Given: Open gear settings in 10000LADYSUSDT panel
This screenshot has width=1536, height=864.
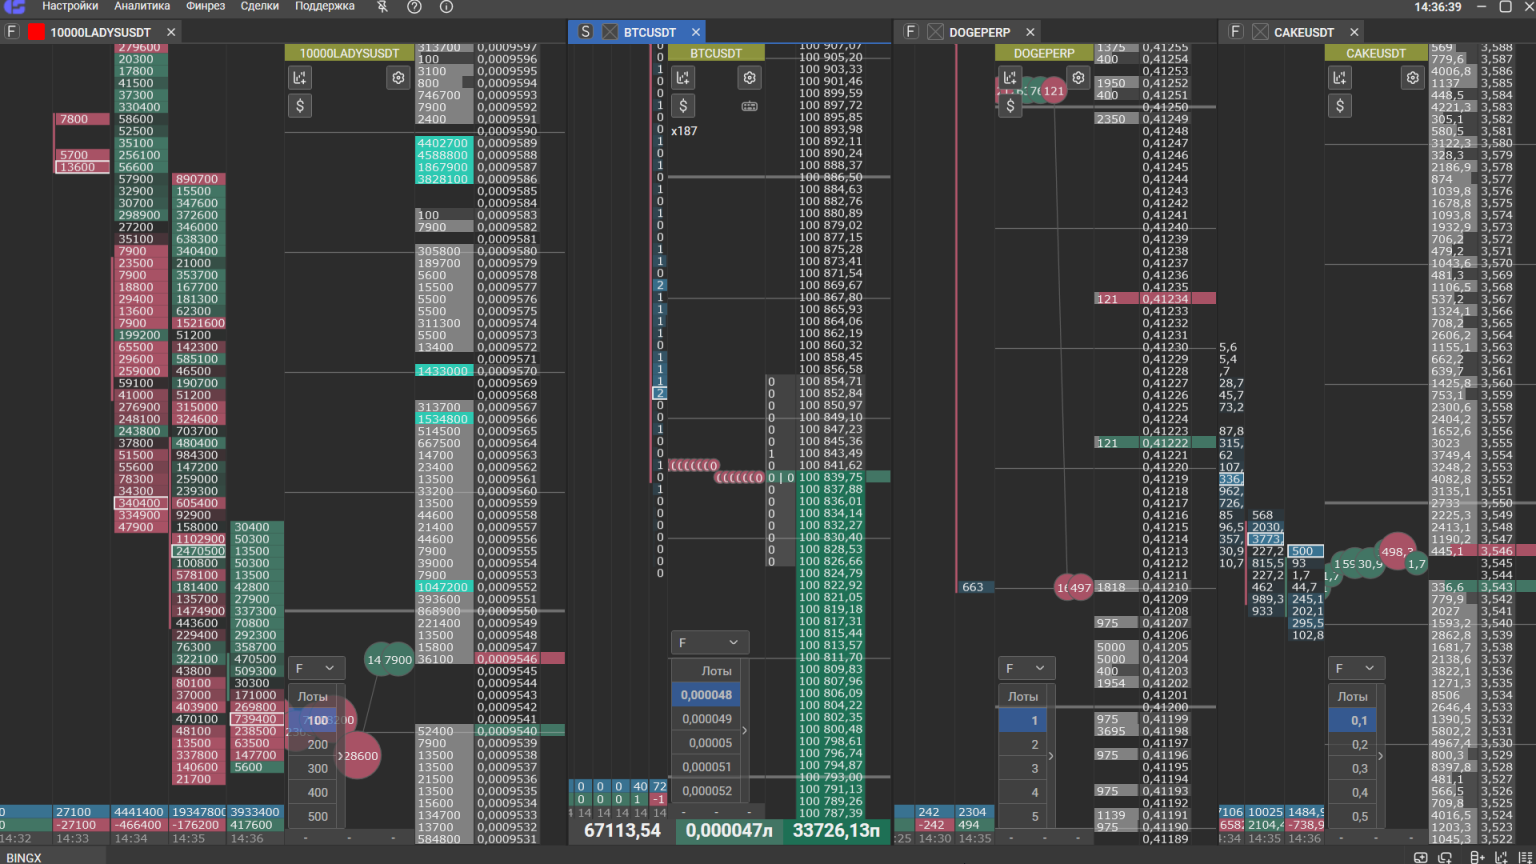Looking at the screenshot, I should point(398,78).
